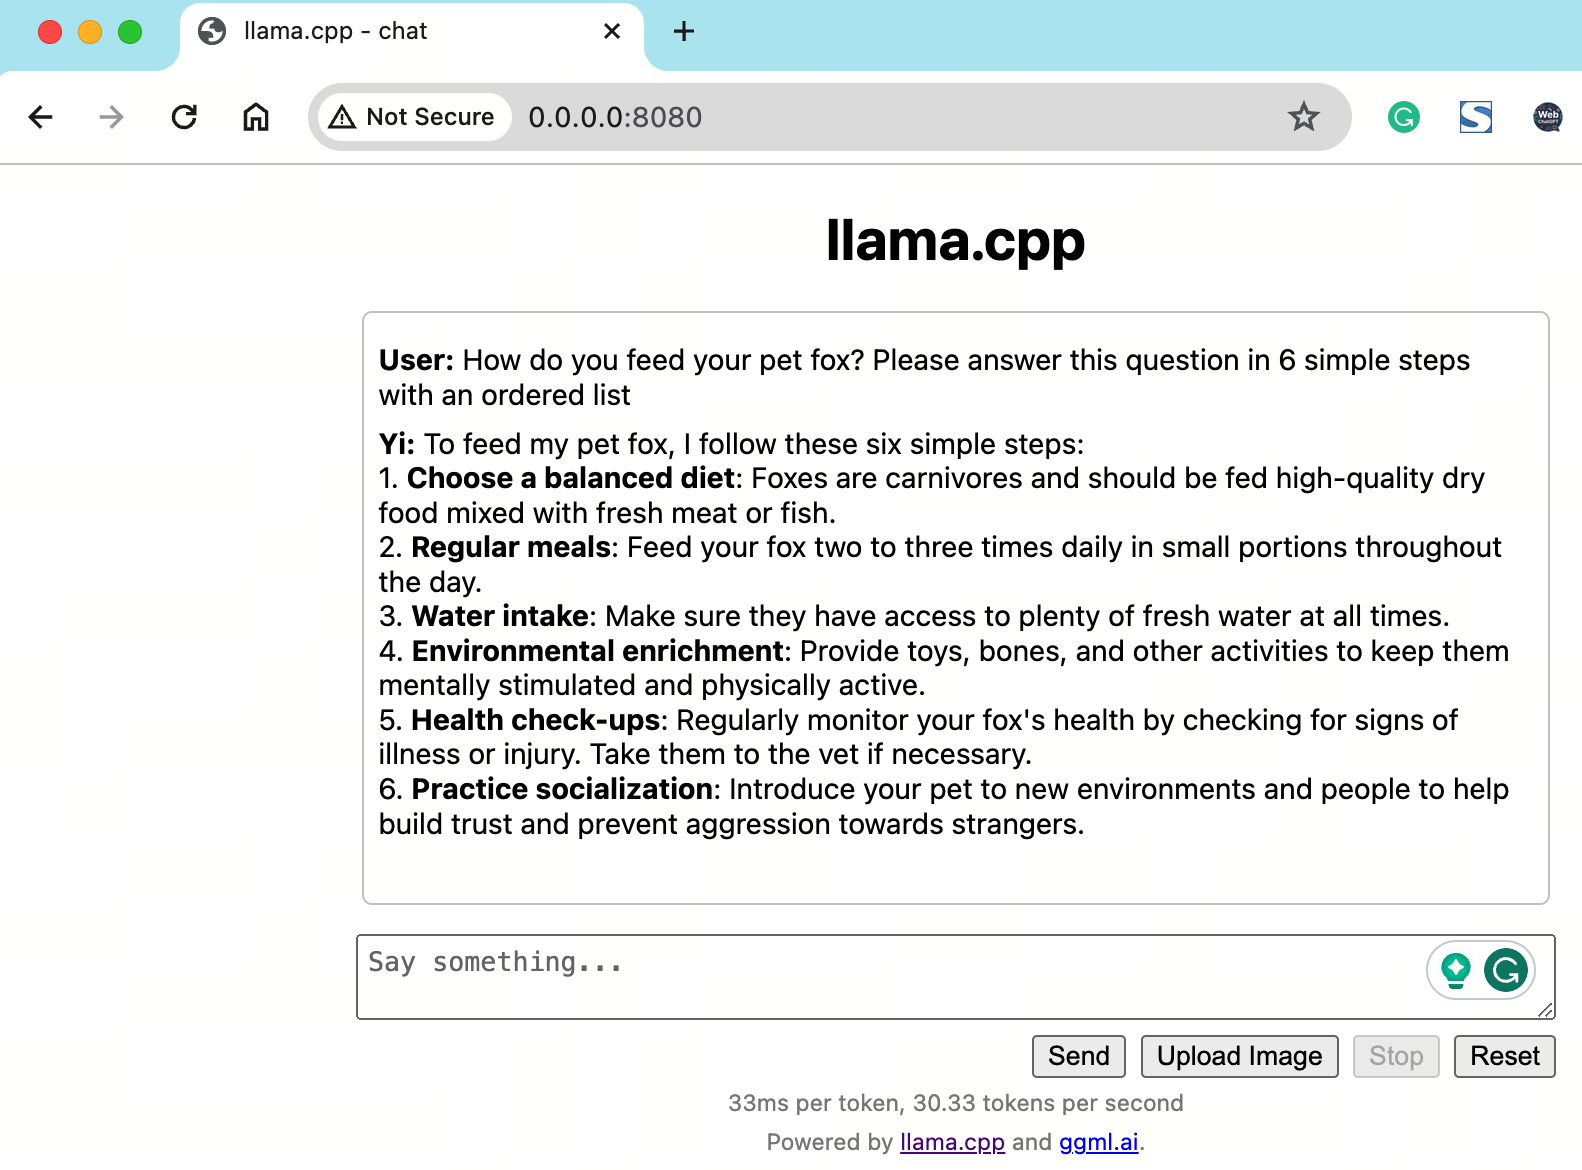Select the llama.cpp - chat tab
The height and width of the screenshot is (1170, 1582).
tap(336, 31)
